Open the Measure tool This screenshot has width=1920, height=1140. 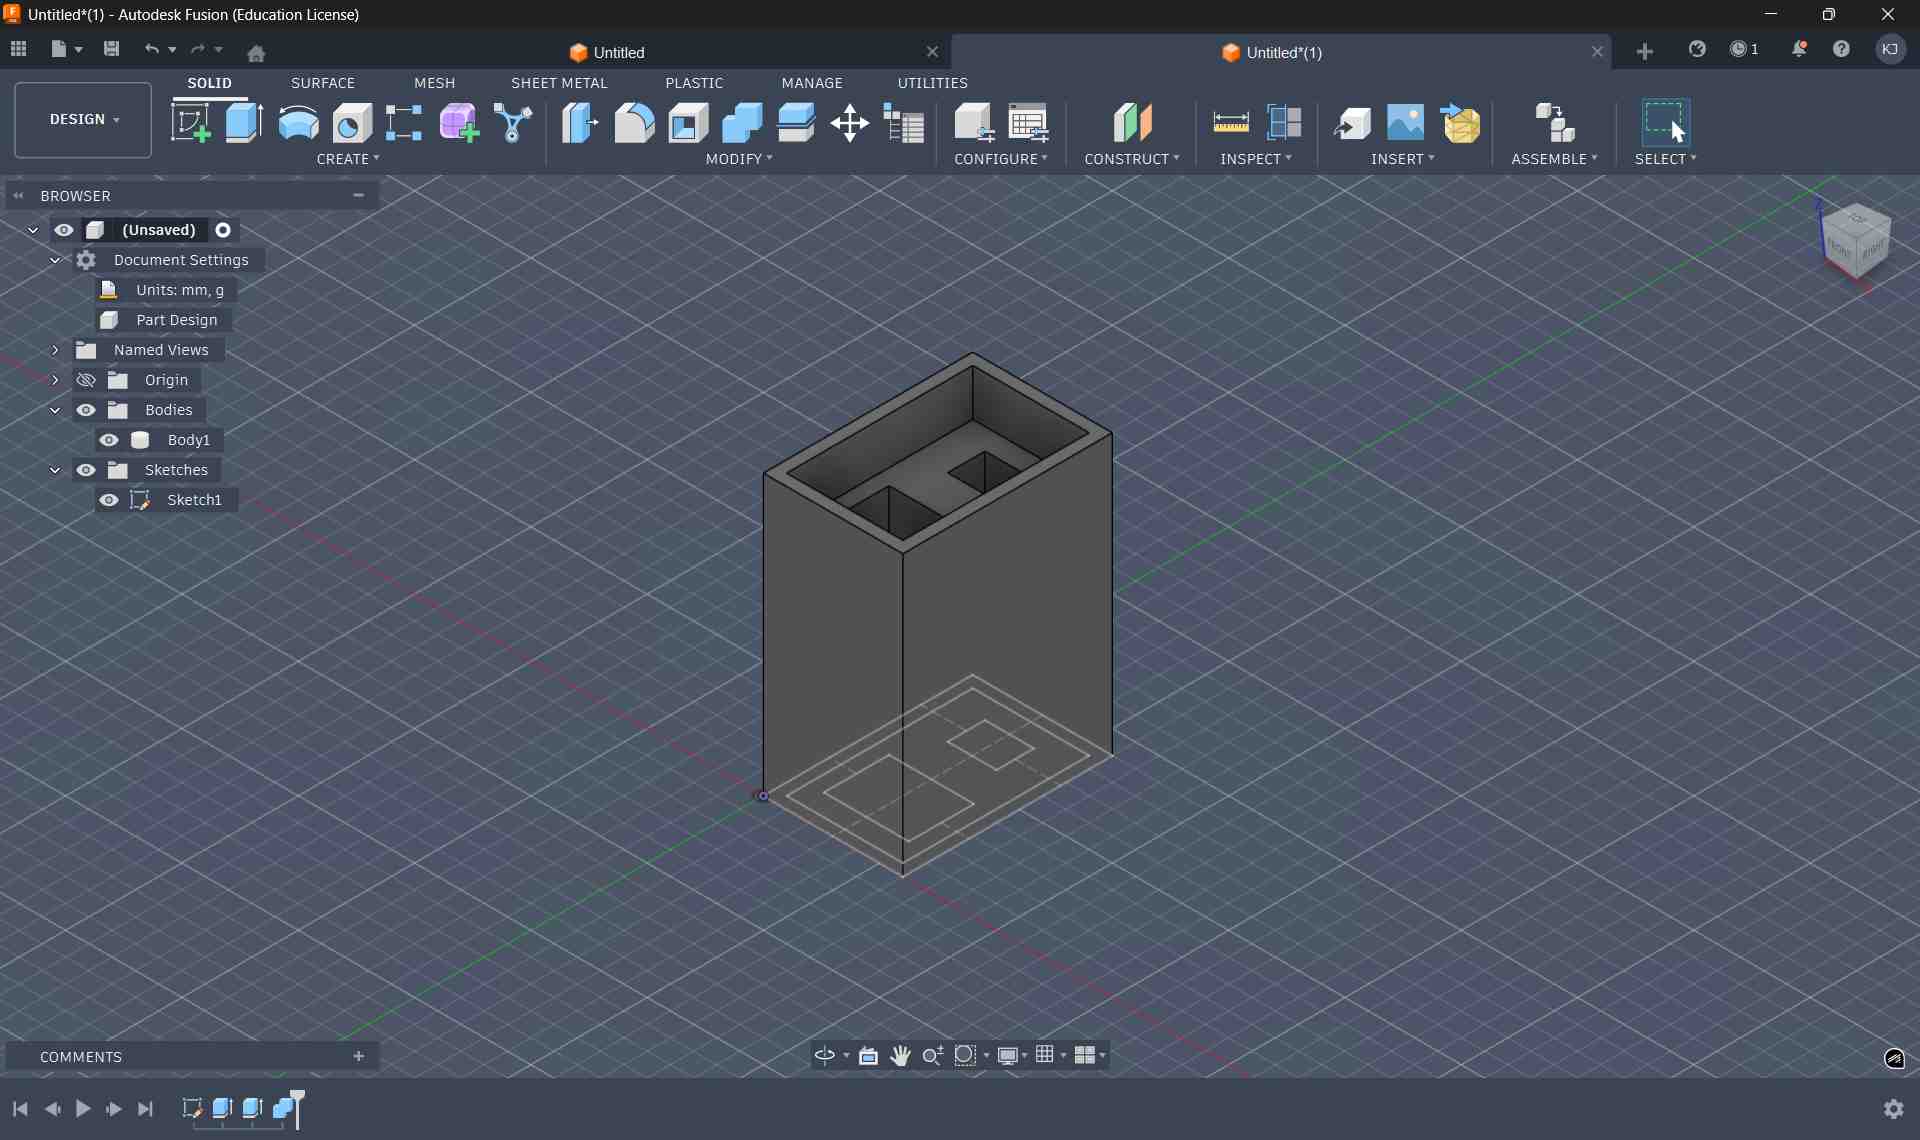pyautogui.click(x=1230, y=123)
